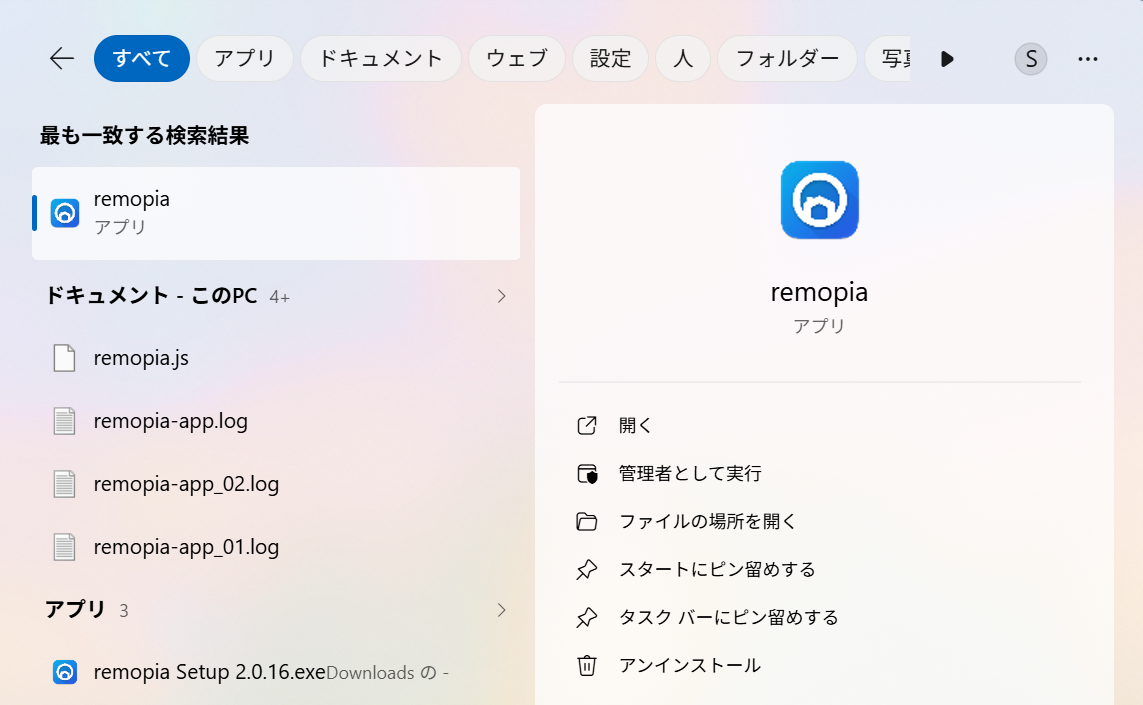The height and width of the screenshot is (705, 1143).
Task: Click the trash icon for アンインストール
Action: click(587, 665)
